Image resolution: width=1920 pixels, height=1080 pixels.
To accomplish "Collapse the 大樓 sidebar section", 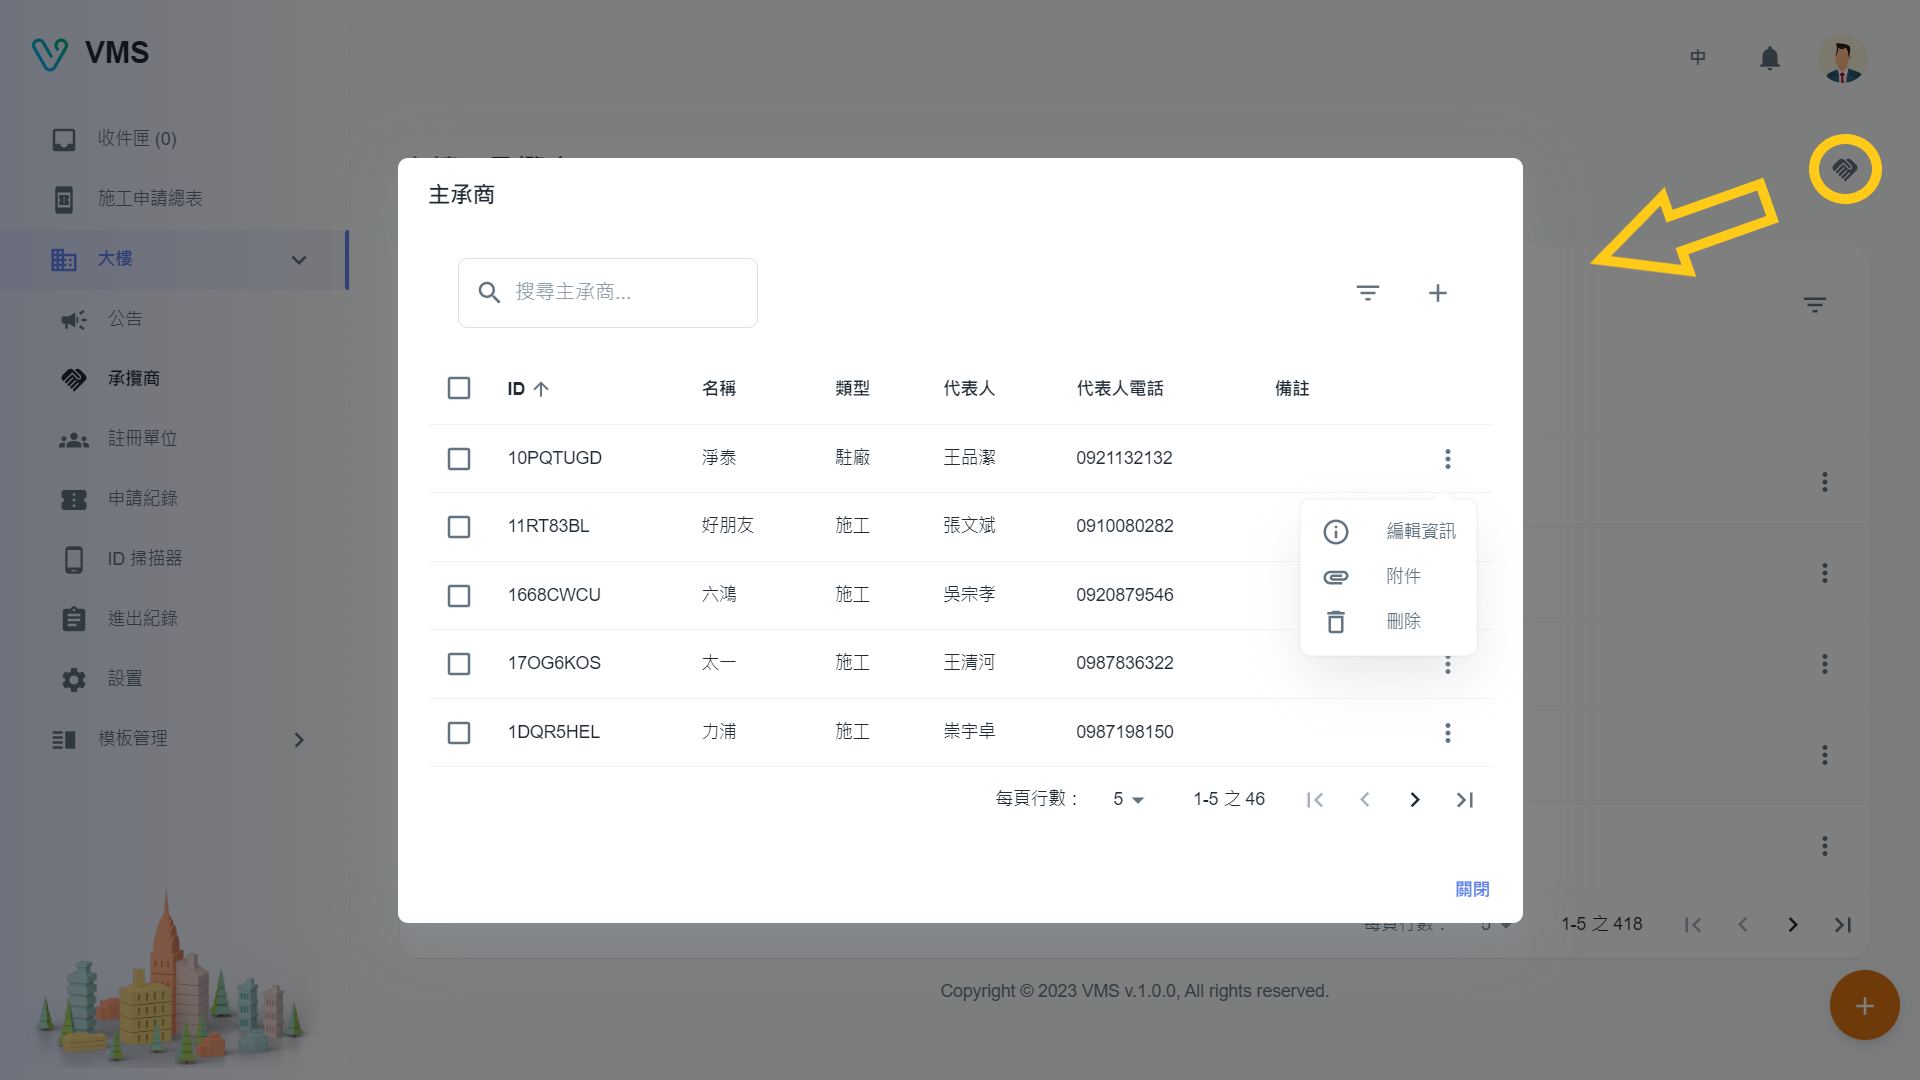I will point(298,260).
